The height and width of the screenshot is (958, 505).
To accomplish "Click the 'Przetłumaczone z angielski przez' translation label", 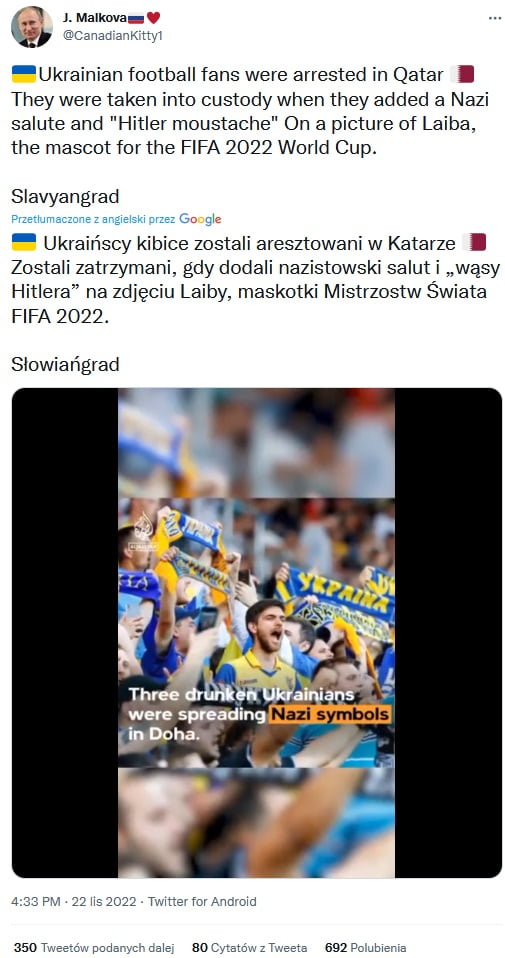I will coord(94,219).
